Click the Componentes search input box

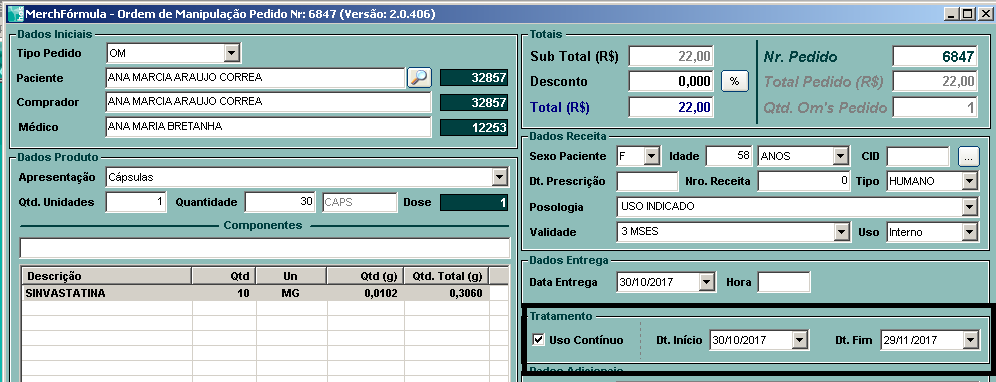265,248
